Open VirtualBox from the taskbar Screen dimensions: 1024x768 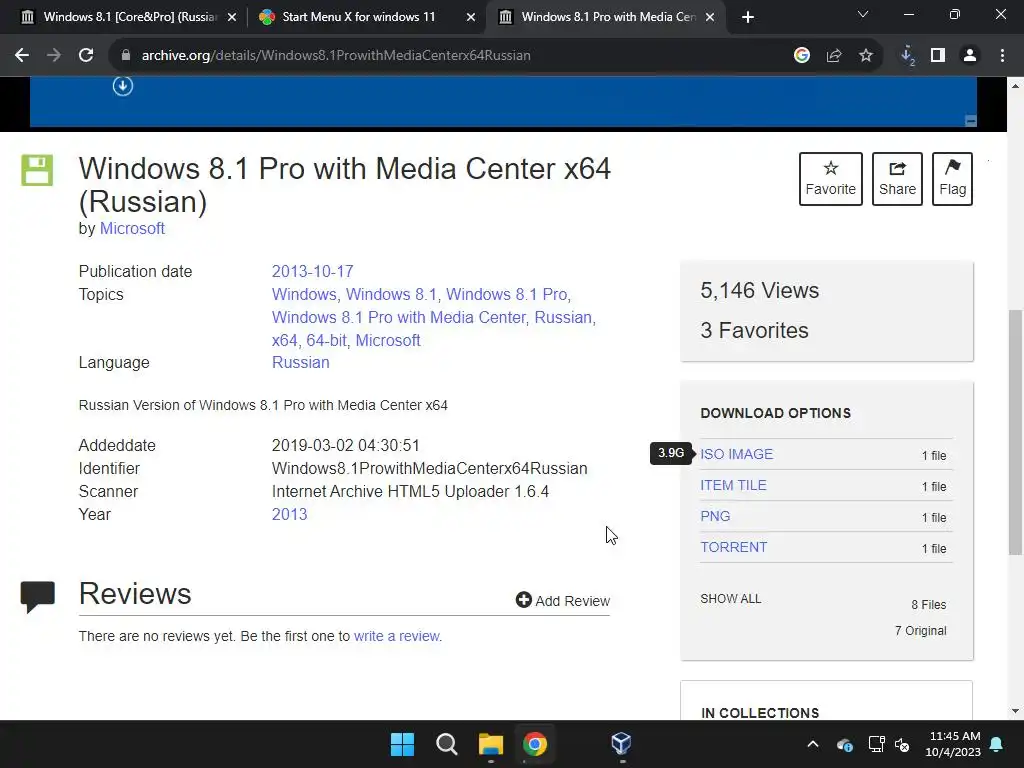621,744
